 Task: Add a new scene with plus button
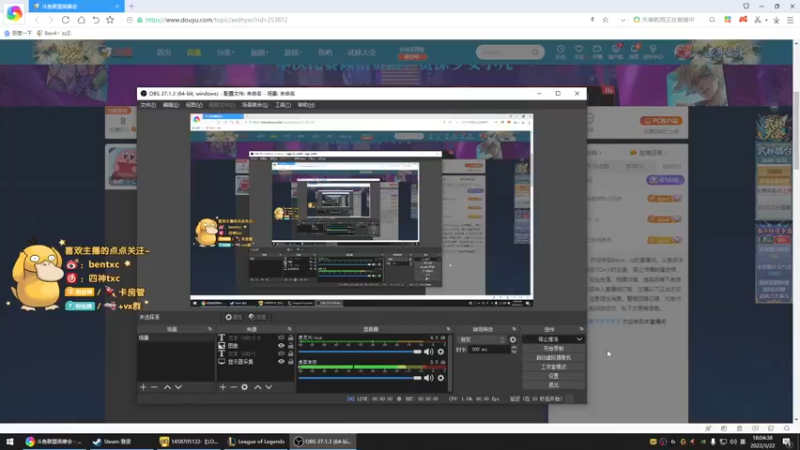[x=143, y=387]
